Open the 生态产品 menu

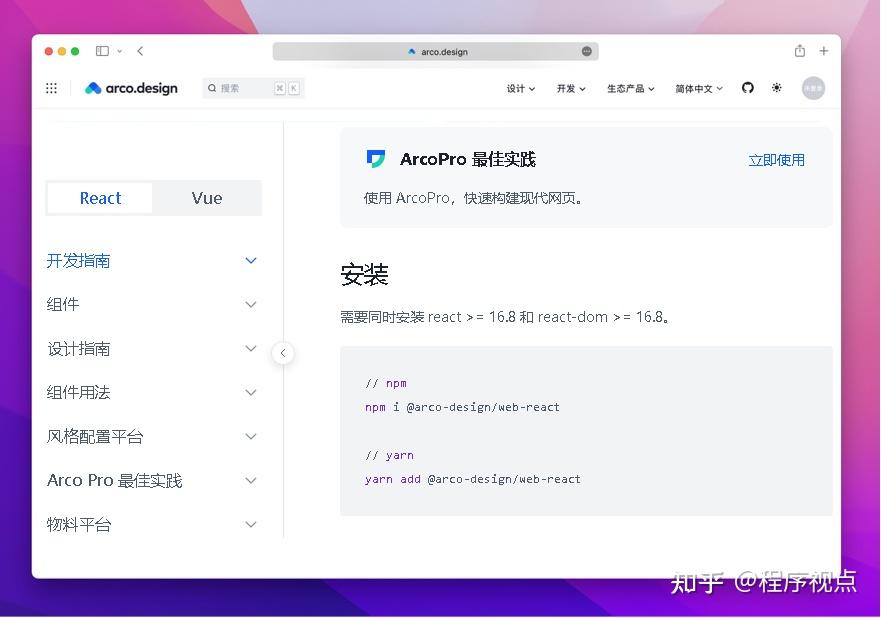tap(629, 88)
